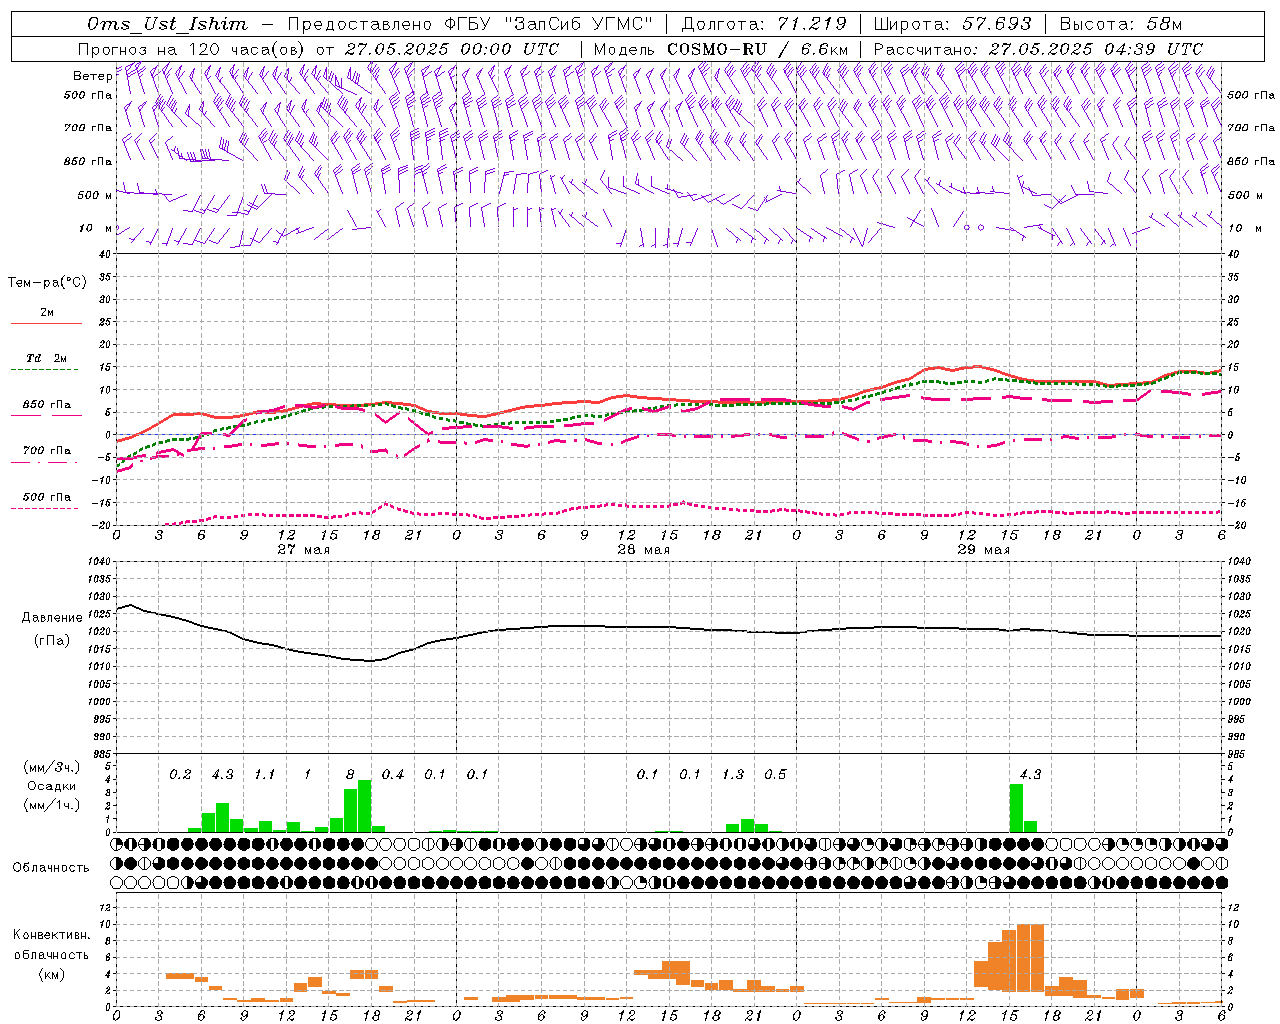Click the Долгота: 71.219 value

[x=765, y=24]
